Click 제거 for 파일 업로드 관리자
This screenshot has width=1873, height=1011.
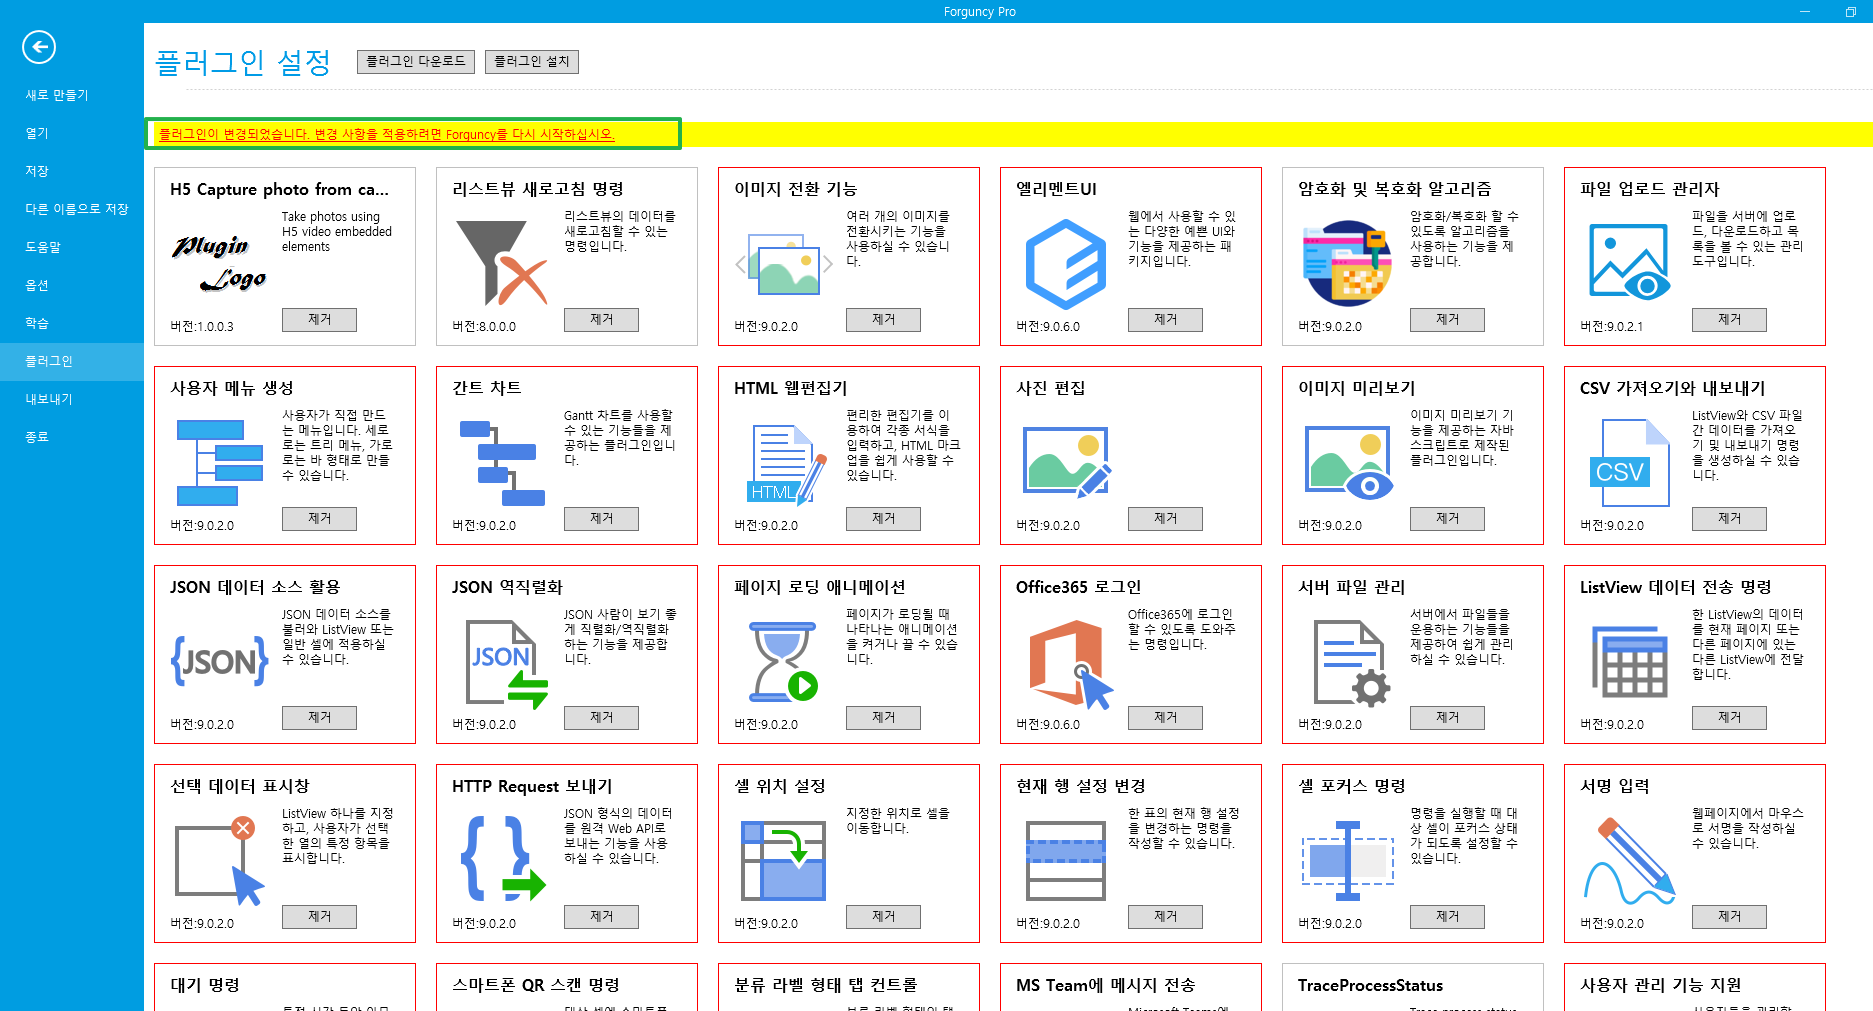pos(1729,319)
